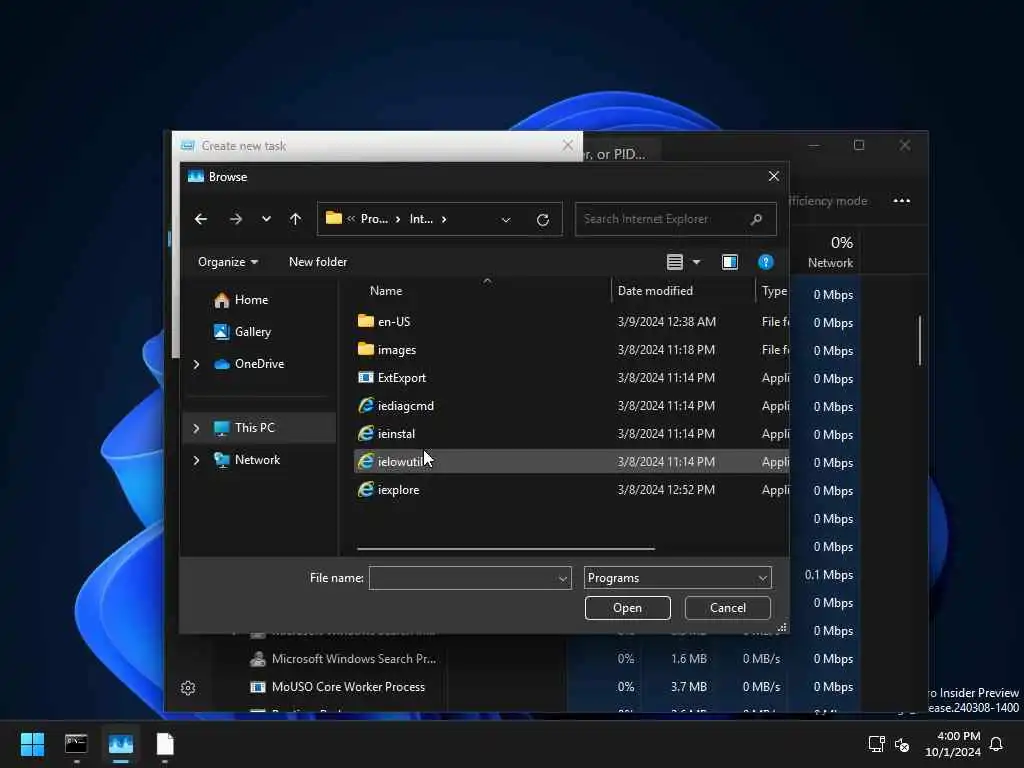Open help with the blue question mark

pyautogui.click(x=765, y=262)
